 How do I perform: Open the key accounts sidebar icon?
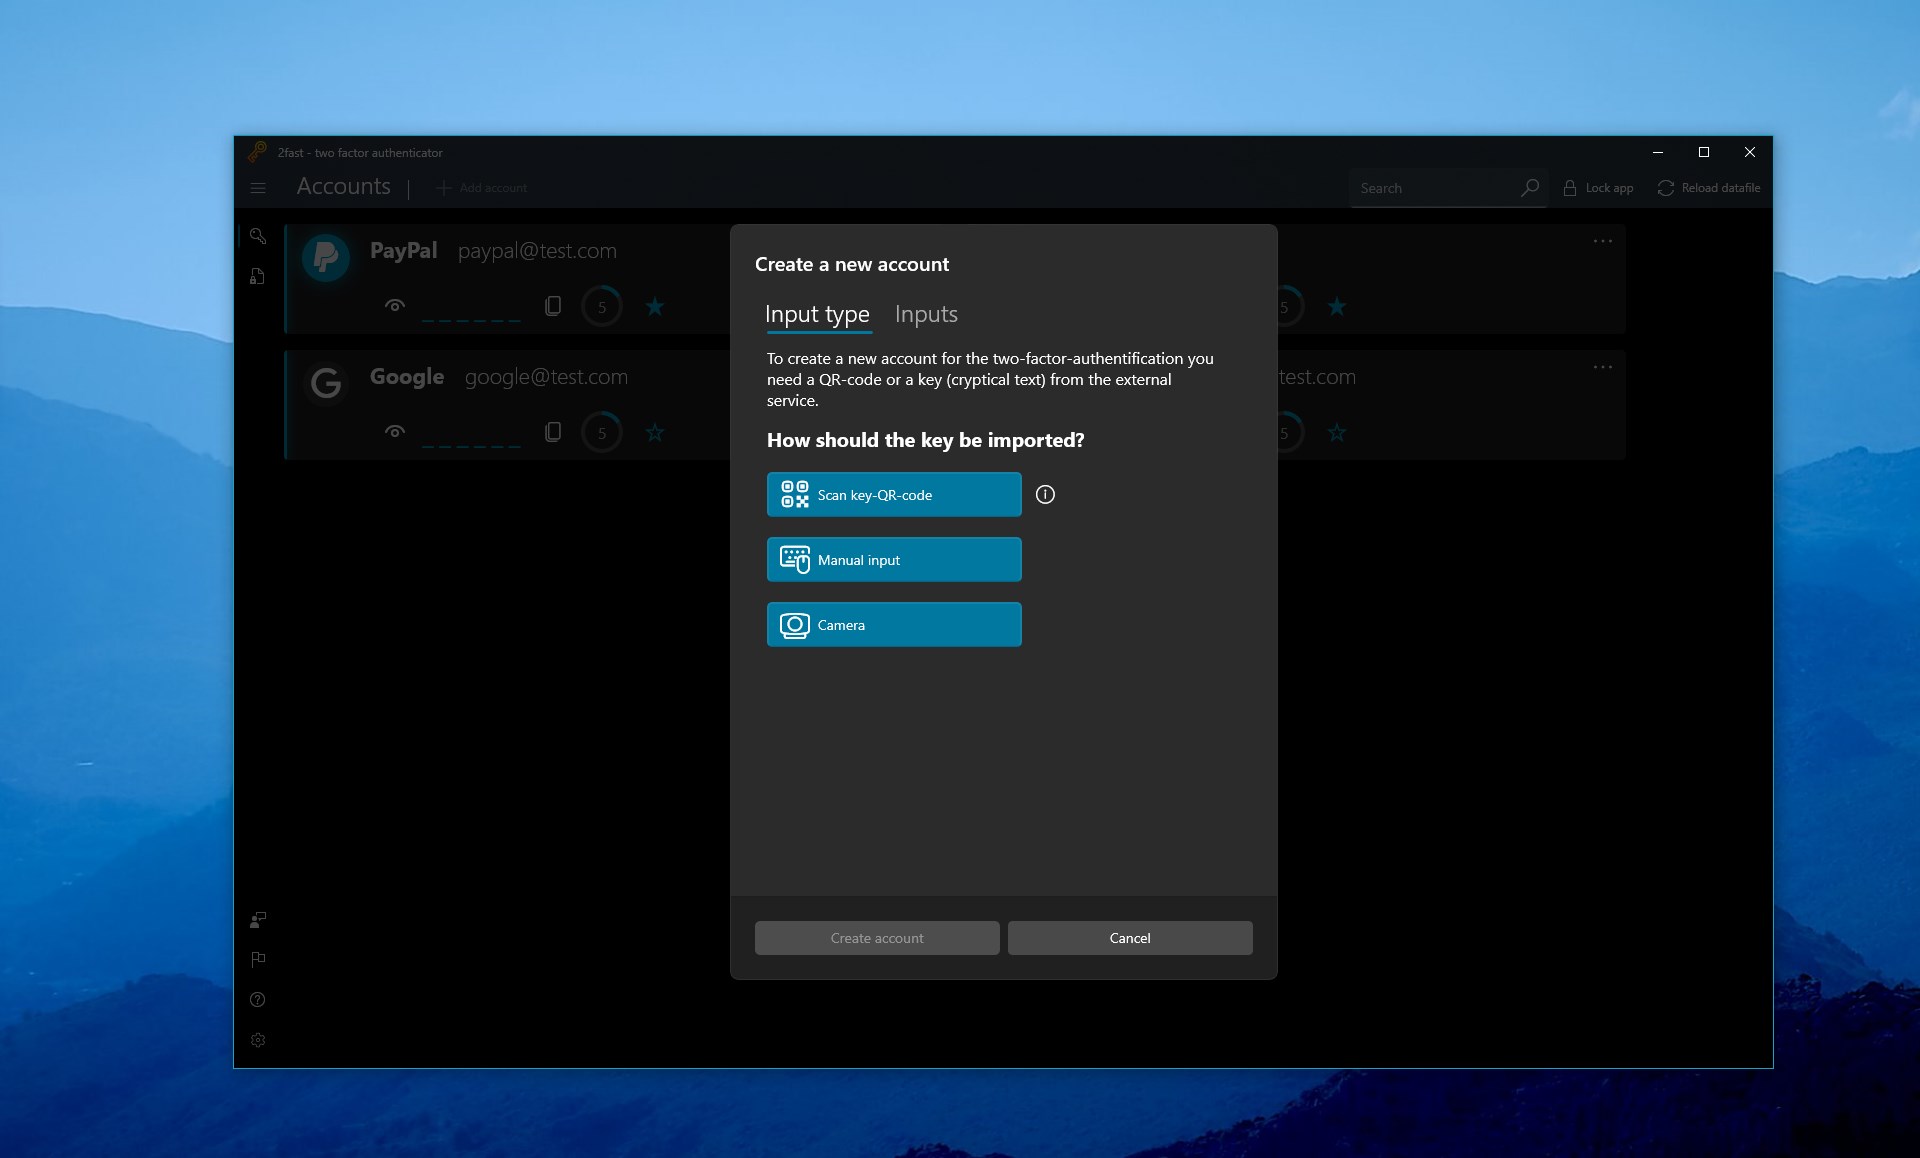258,237
